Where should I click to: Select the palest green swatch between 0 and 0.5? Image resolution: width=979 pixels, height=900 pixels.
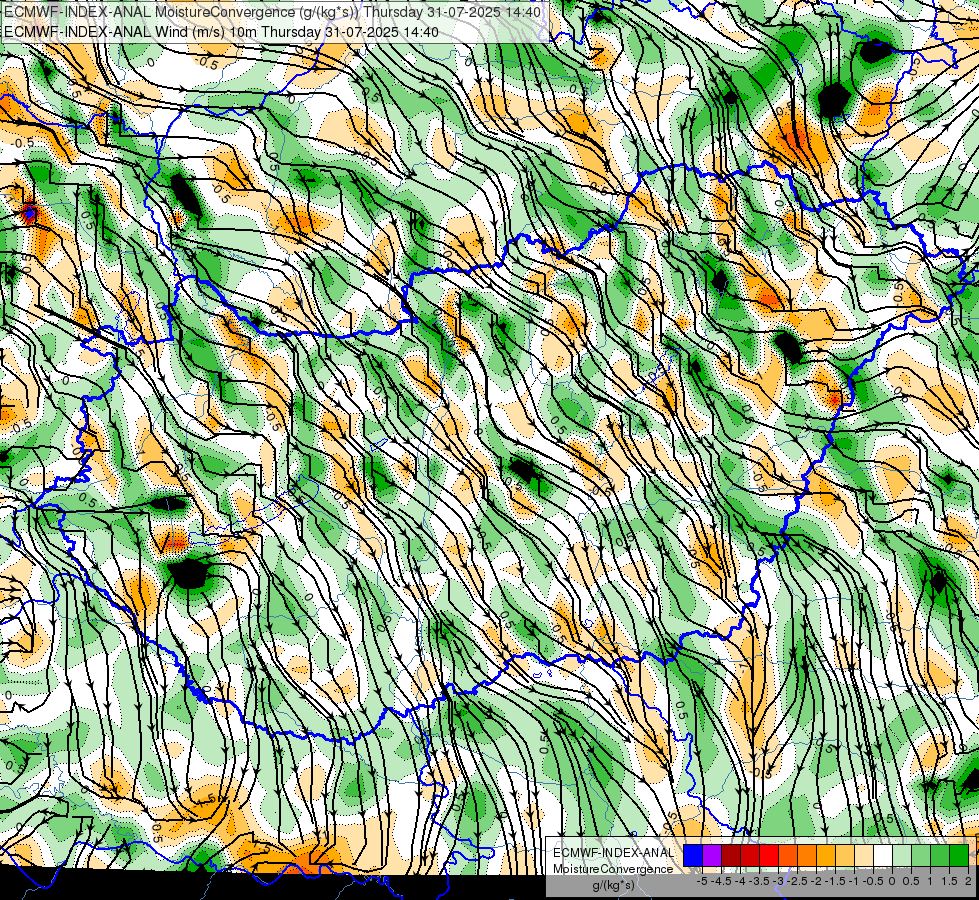point(902,855)
